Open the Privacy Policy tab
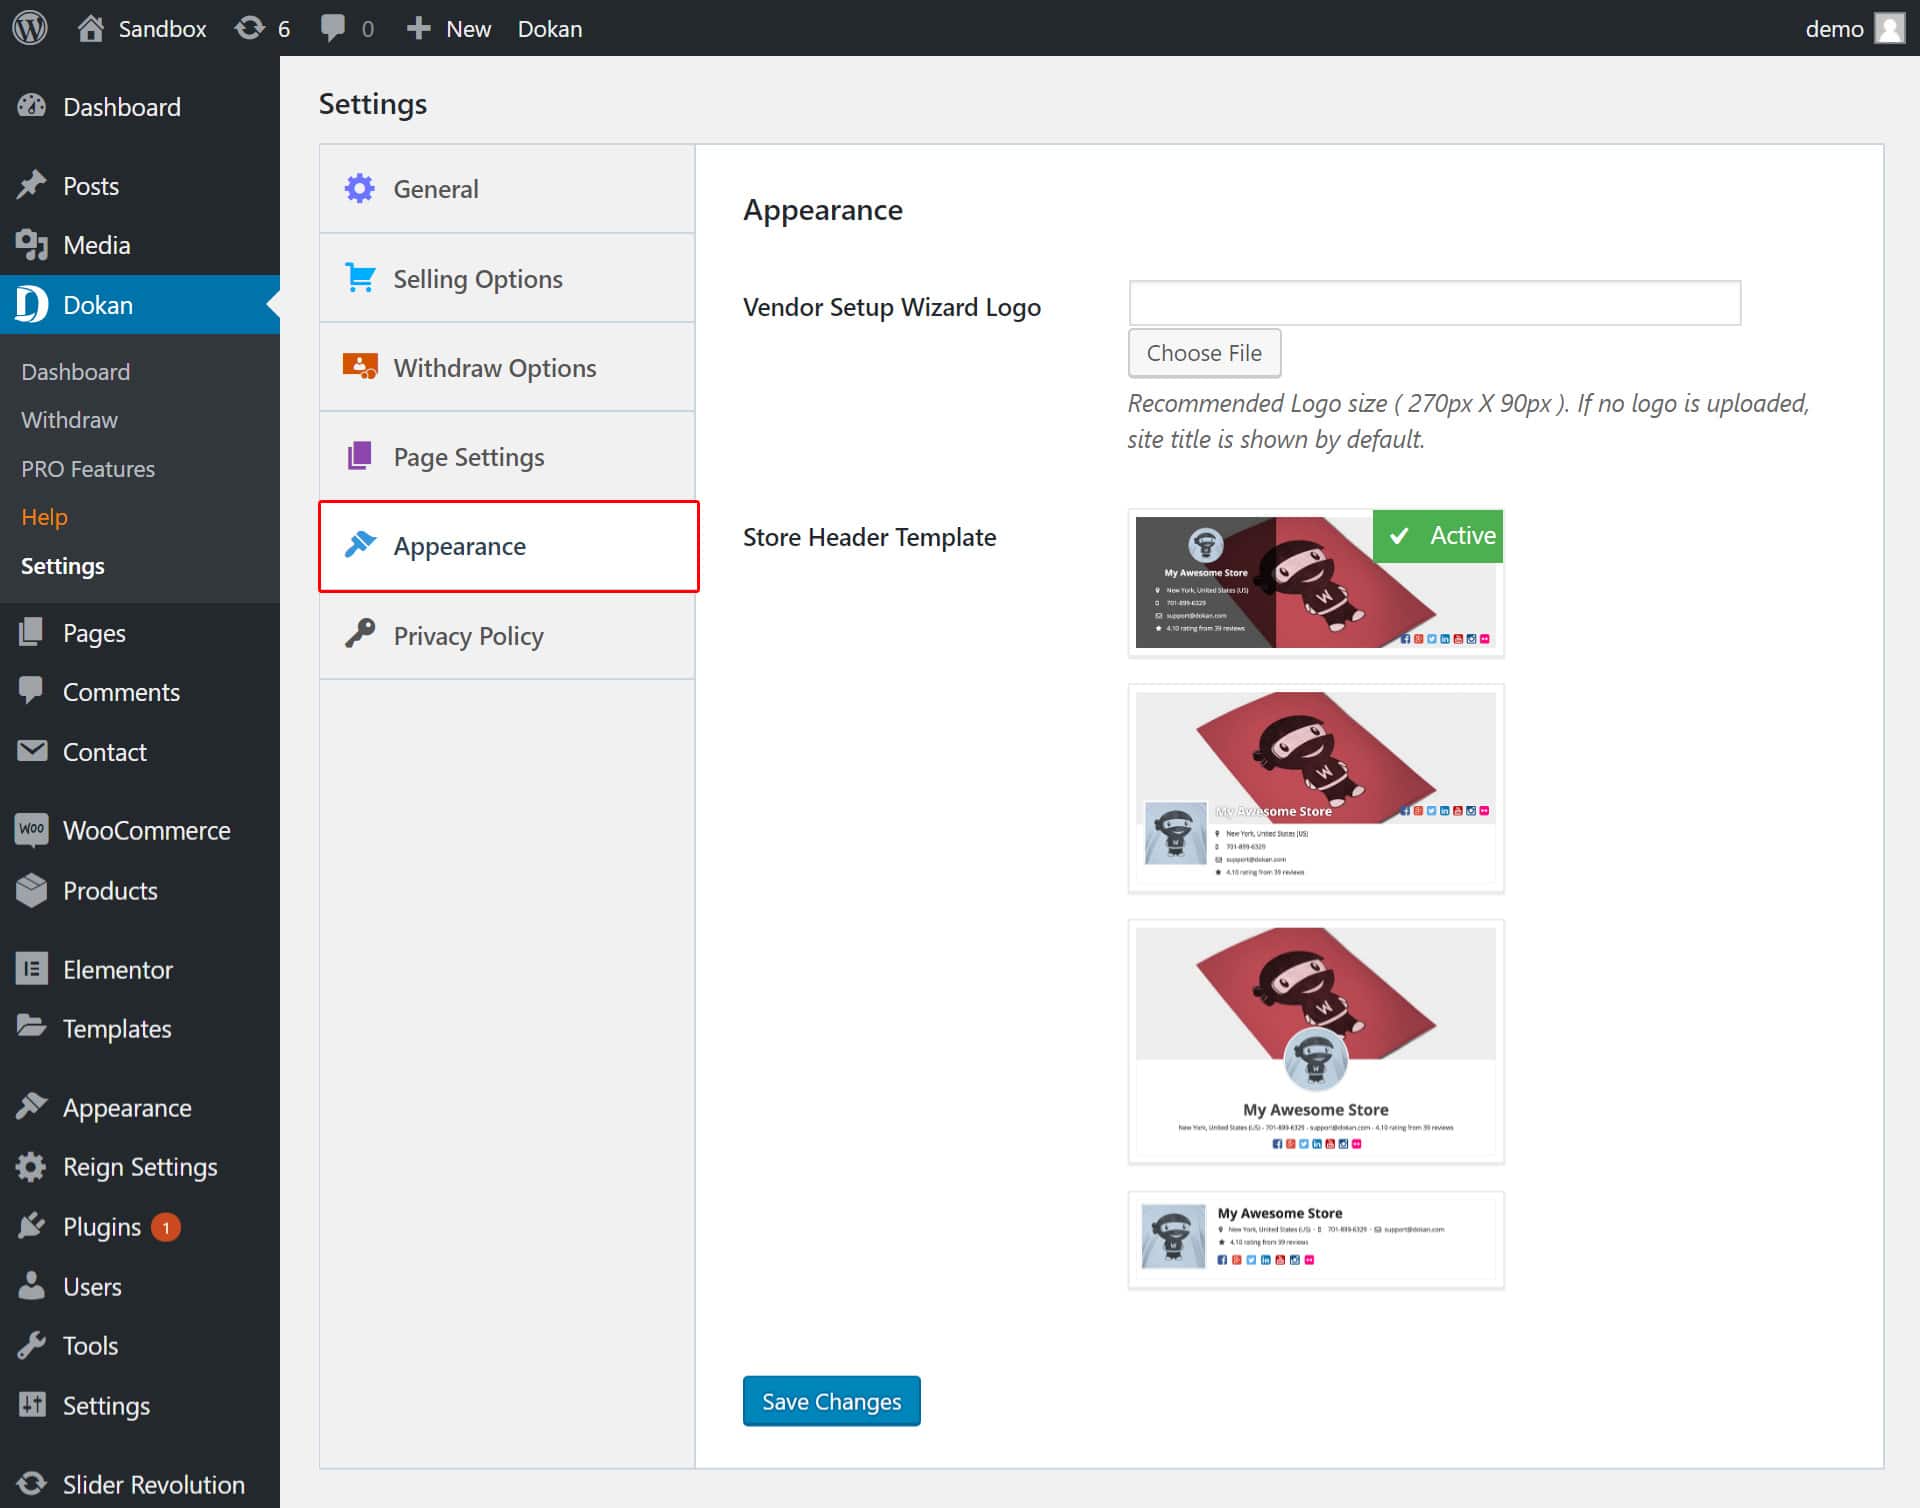The width and height of the screenshot is (1920, 1508). click(507, 635)
